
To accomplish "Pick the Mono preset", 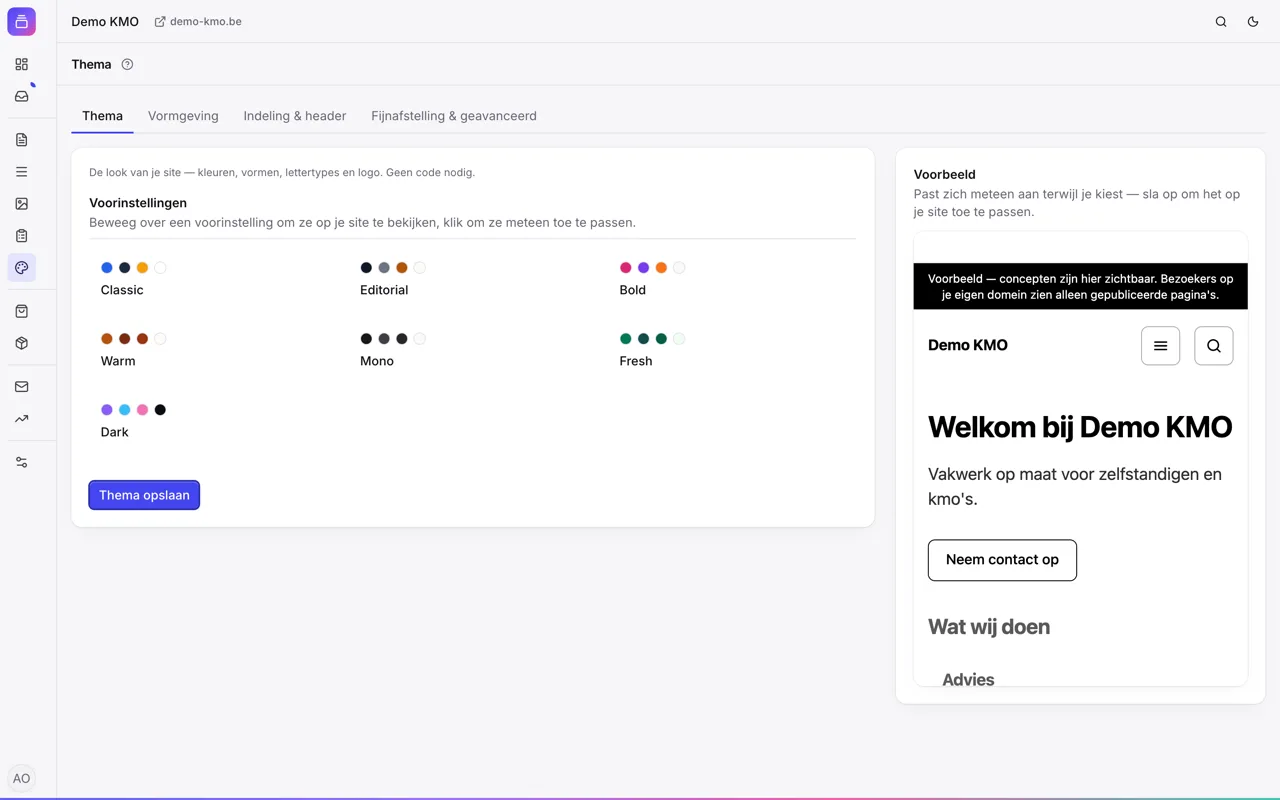I will pos(473,349).
